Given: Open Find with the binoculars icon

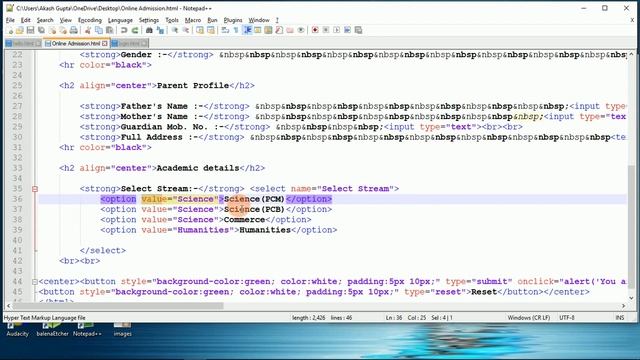Looking at the screenshot, I should [x=149, y=30].
